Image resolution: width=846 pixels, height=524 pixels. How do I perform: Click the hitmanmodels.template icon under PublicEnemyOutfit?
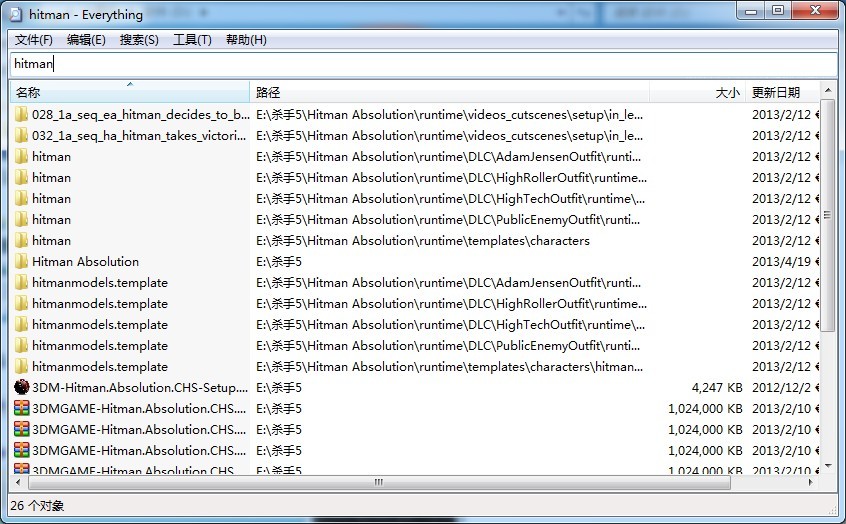(x=22, y=345)
